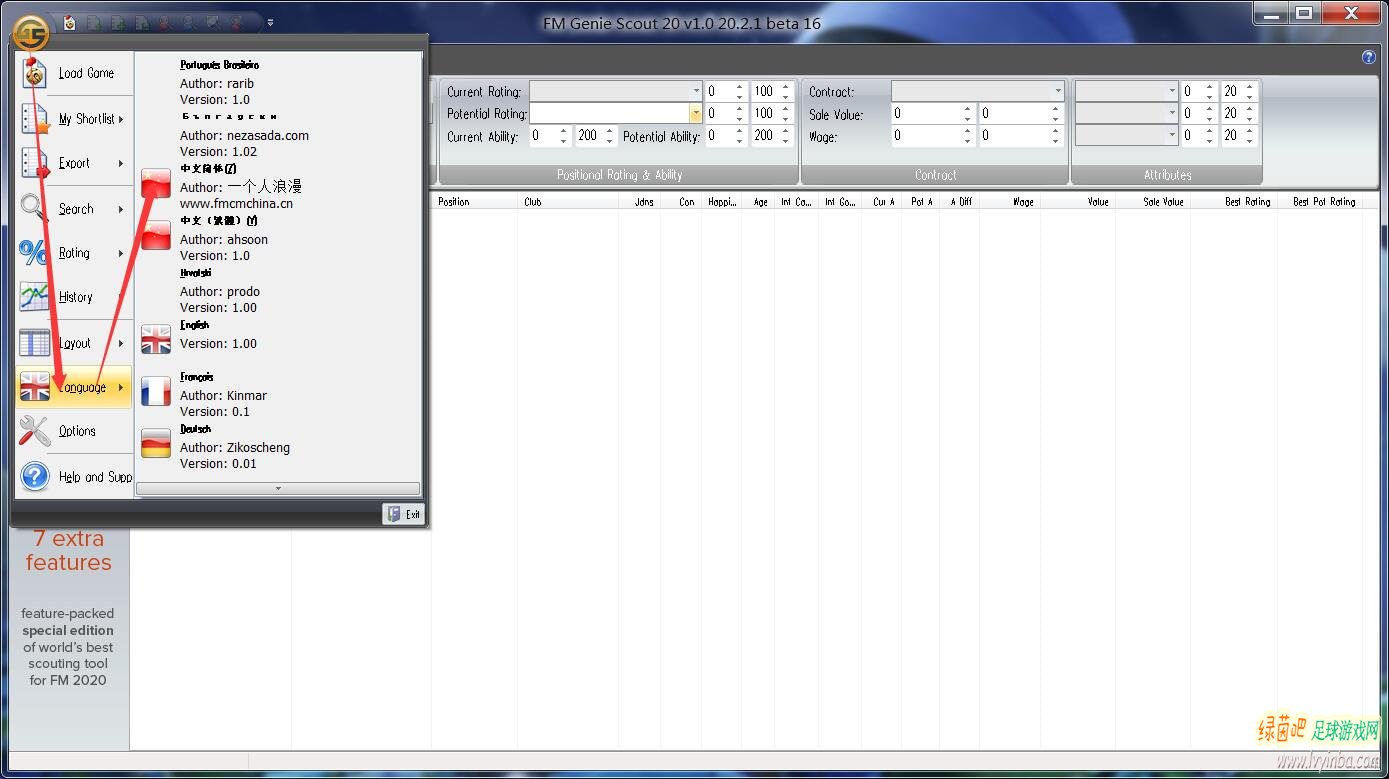Sort by the Club column header

(568, 202)
